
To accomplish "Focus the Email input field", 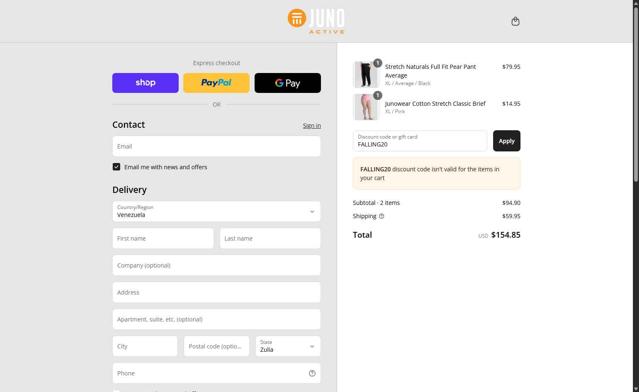I will point(216,146).
